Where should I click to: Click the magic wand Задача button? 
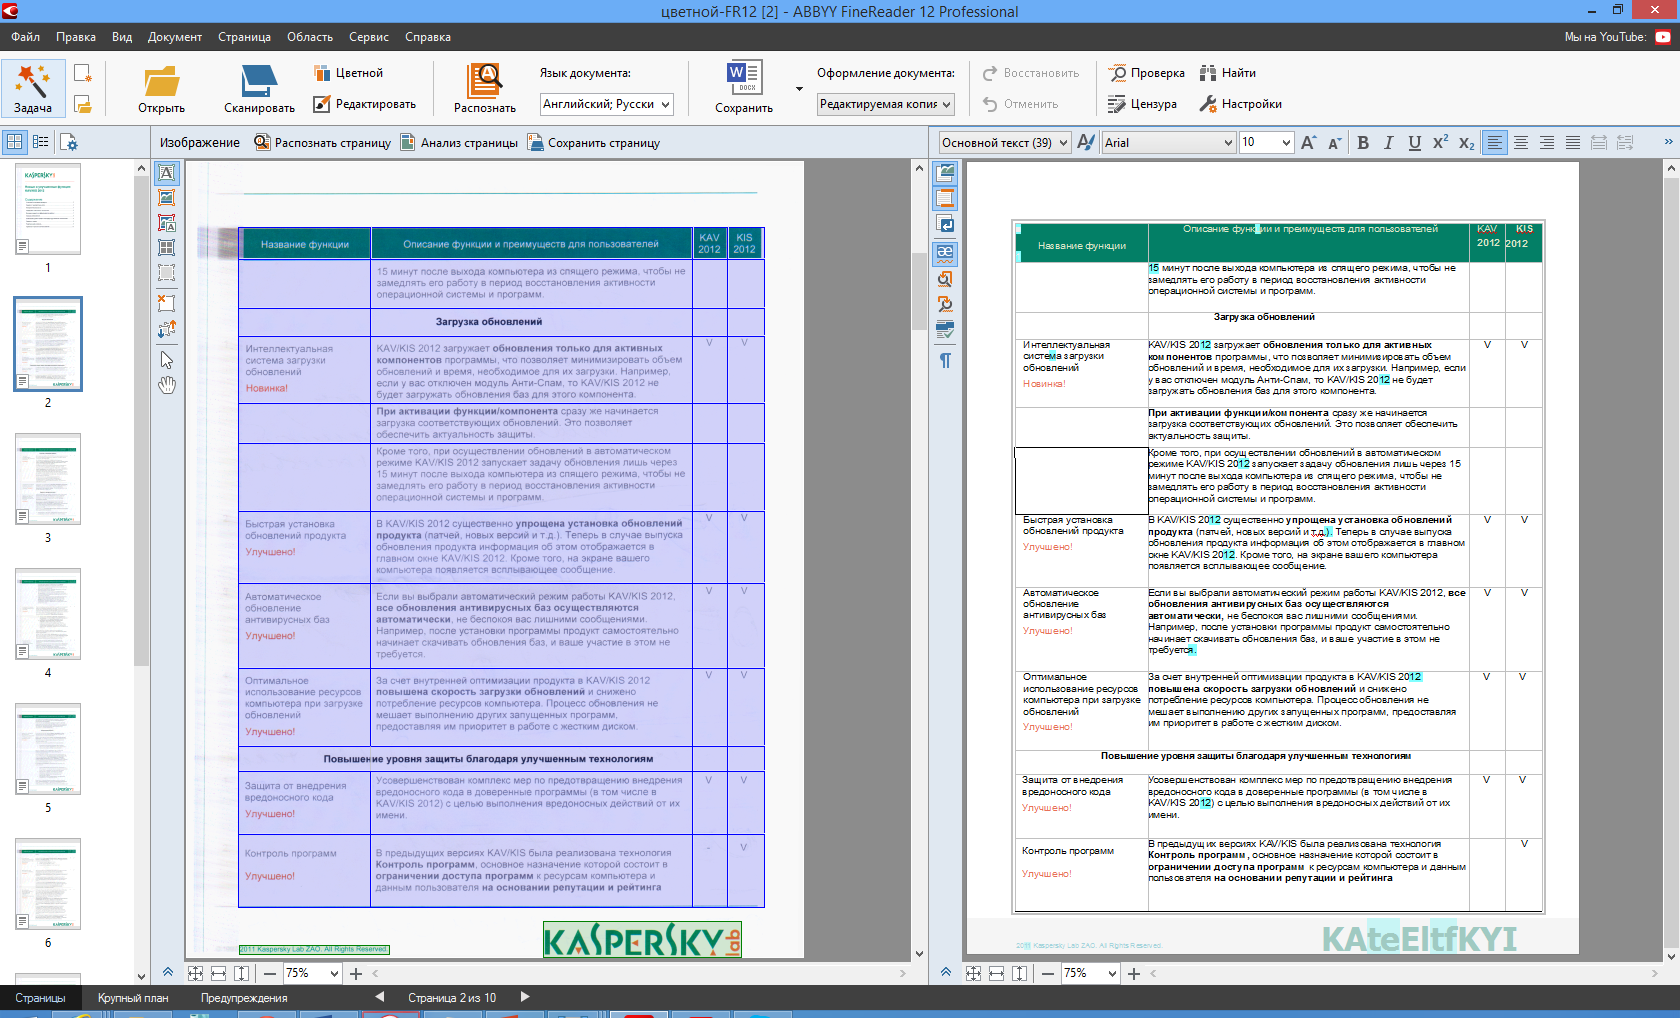(33, 89)
